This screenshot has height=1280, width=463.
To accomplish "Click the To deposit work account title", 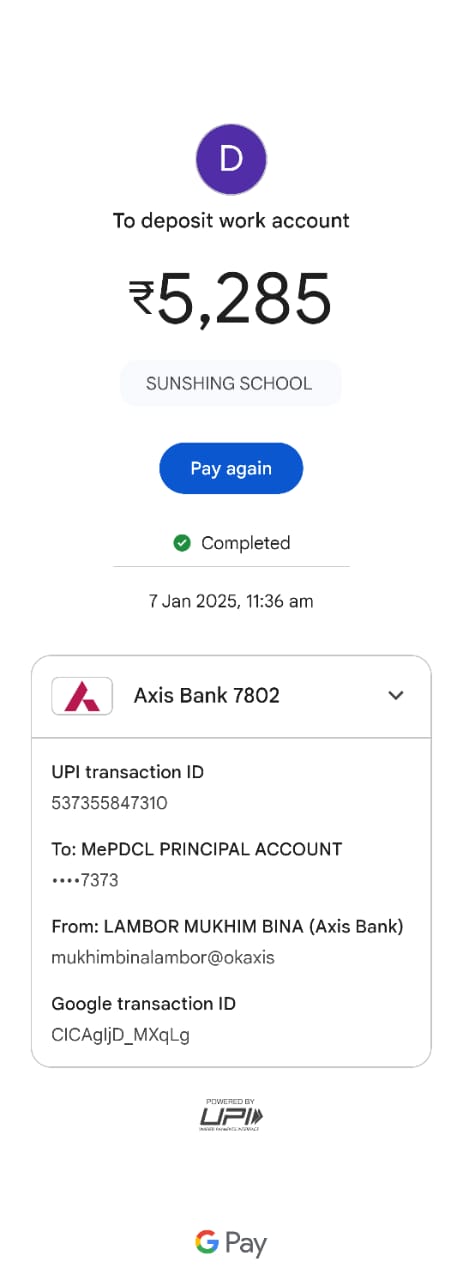I will coord(231,220).
